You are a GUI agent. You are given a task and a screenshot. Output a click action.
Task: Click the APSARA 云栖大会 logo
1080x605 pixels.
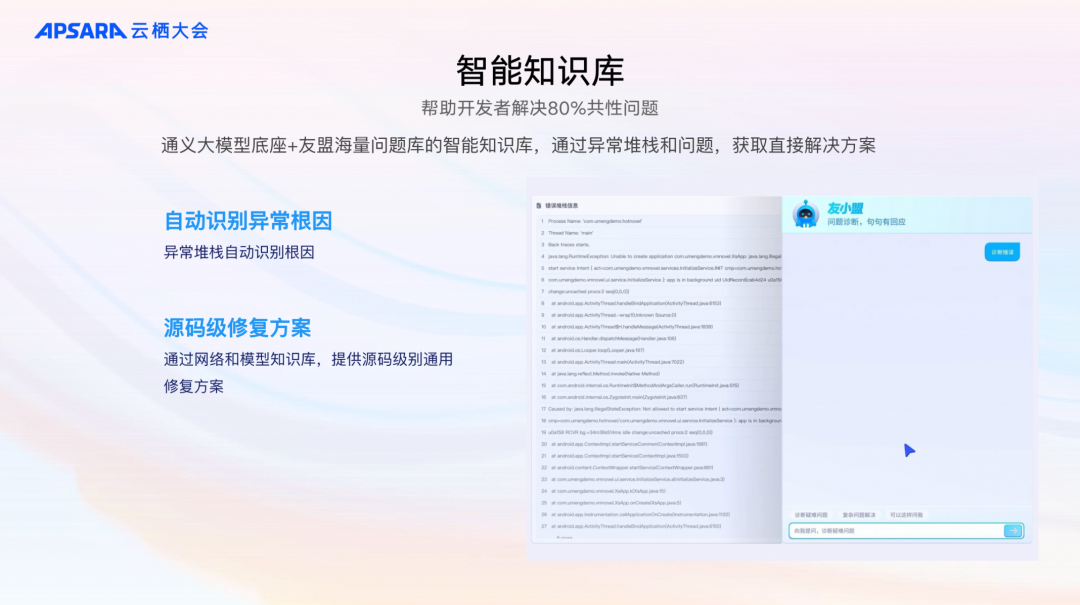click(x=121, y=30)
